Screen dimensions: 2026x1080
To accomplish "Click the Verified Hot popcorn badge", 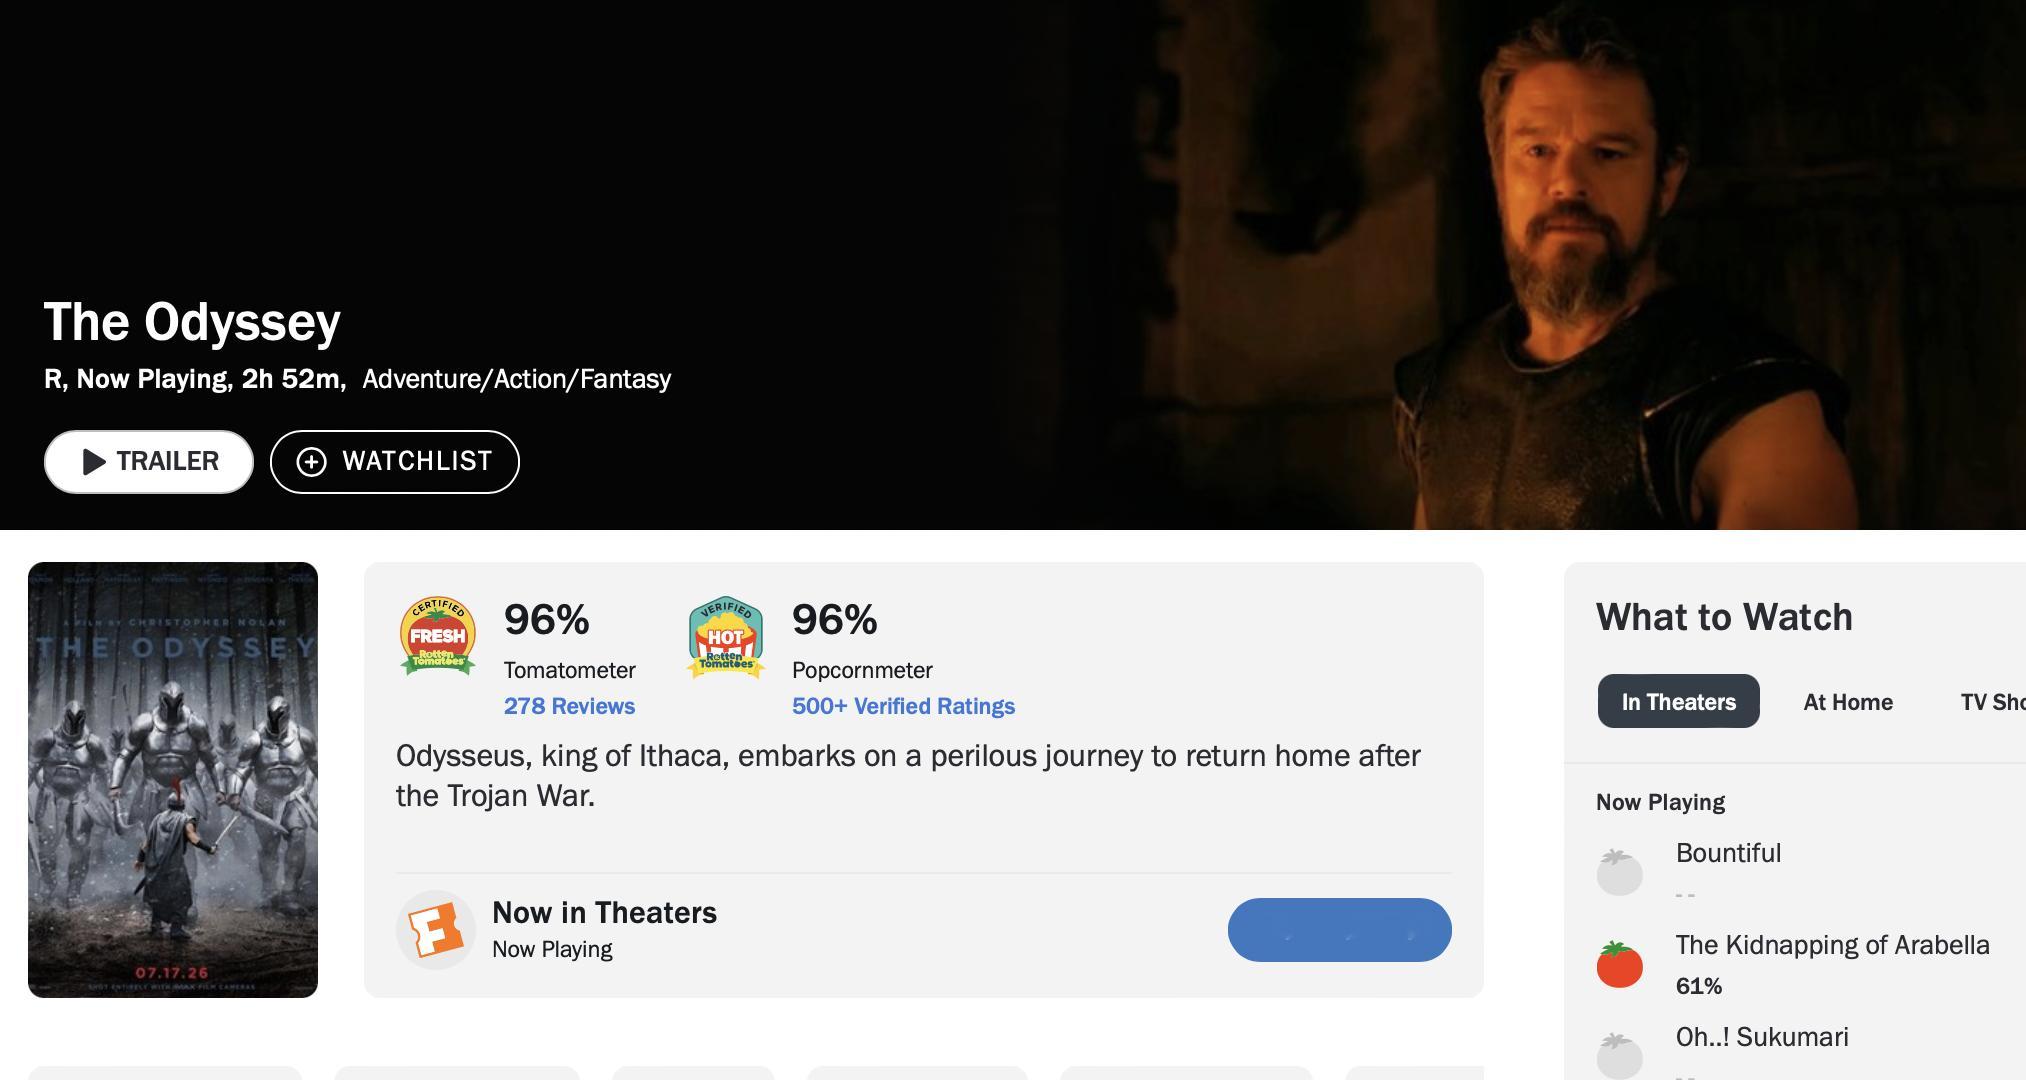I will [726, 637].
